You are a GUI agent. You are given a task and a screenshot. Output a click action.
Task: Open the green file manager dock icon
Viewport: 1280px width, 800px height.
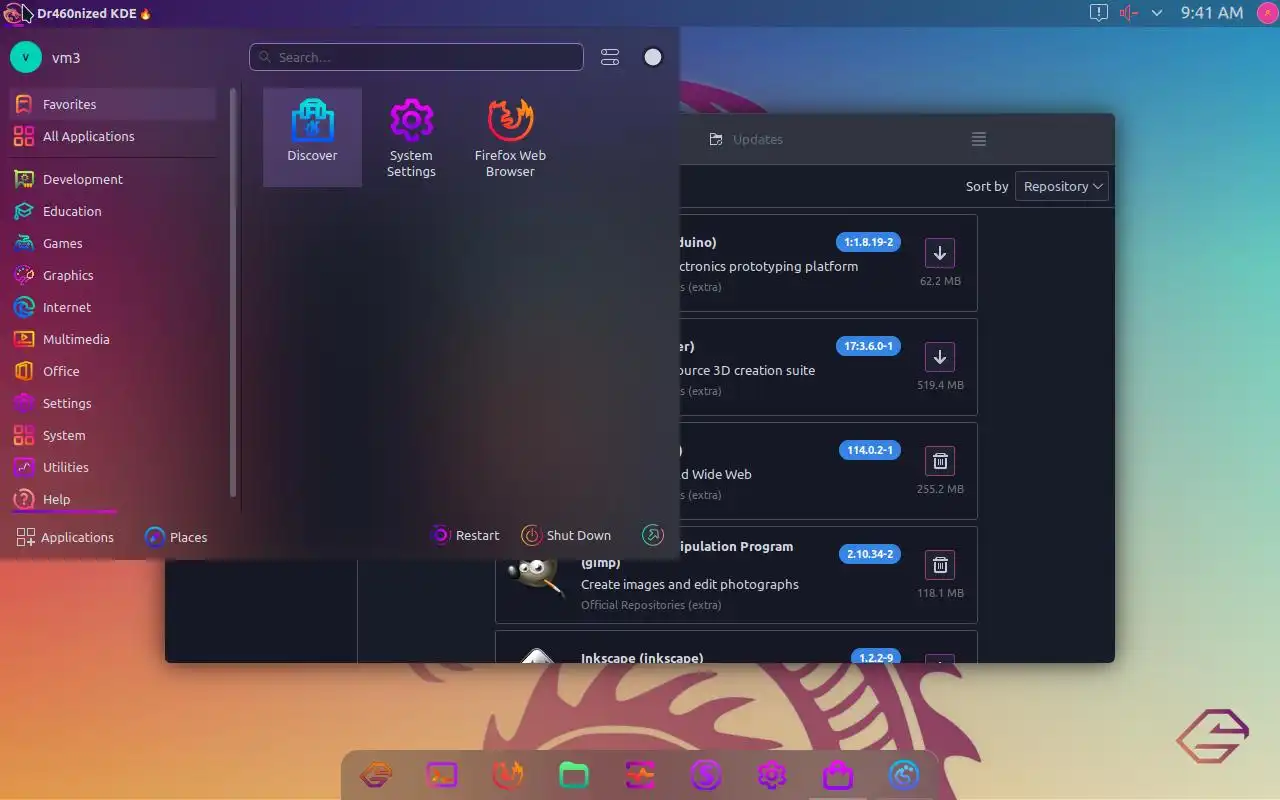(x=574, y=775)
